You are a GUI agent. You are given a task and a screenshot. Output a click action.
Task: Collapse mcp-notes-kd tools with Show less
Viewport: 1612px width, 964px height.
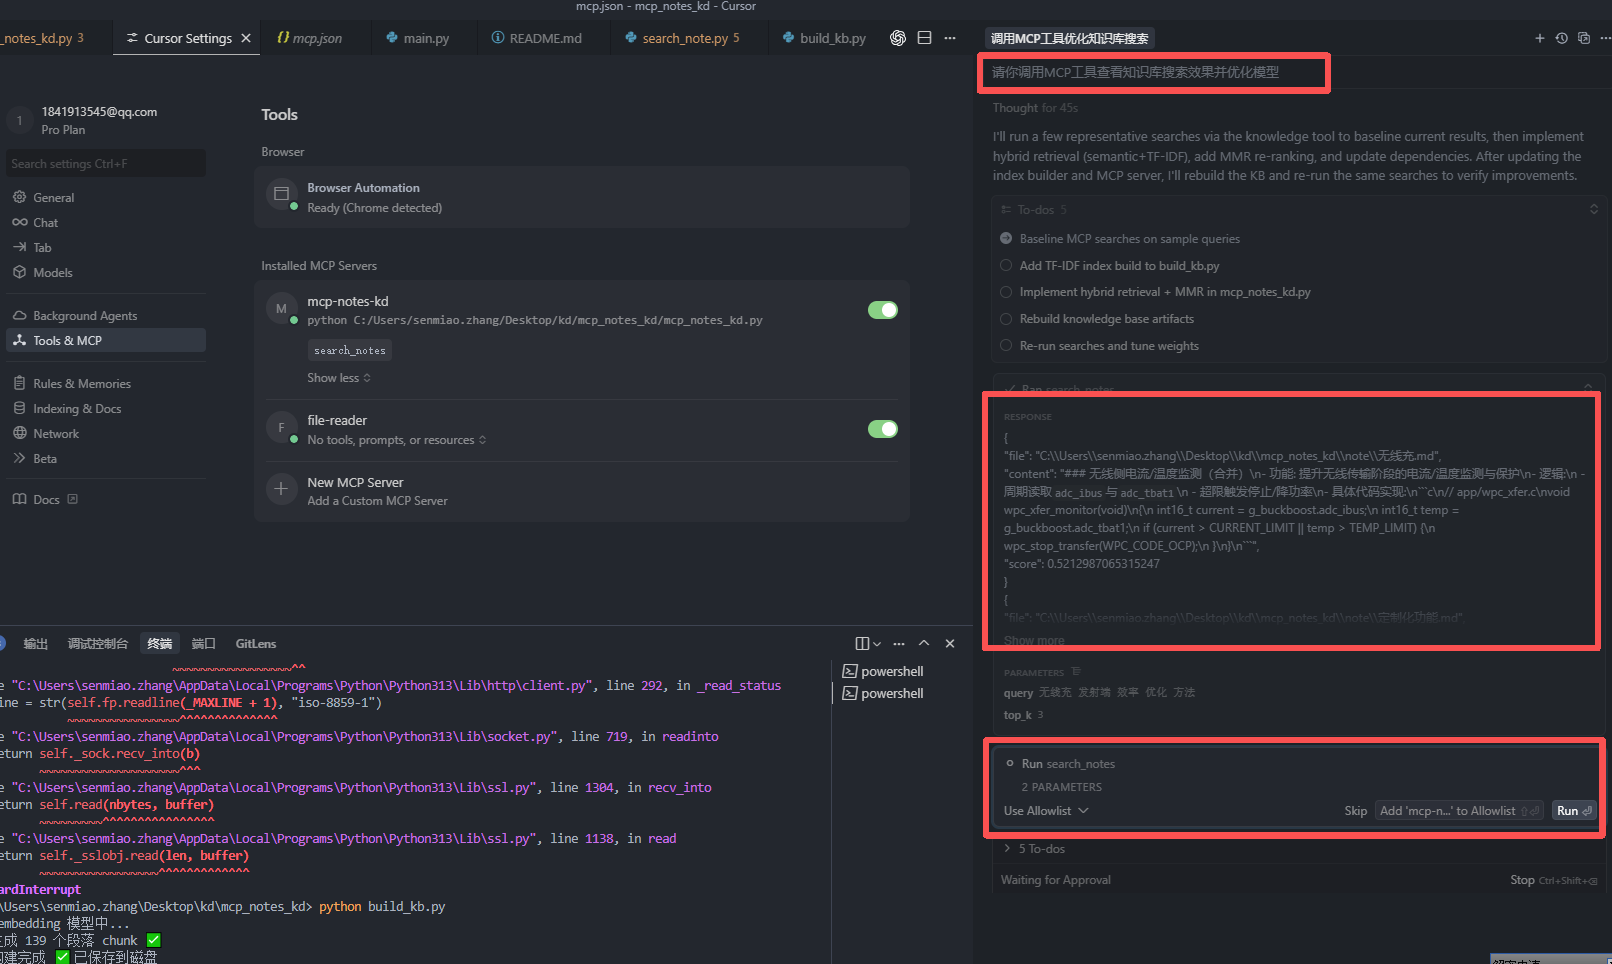click(339, 378)
